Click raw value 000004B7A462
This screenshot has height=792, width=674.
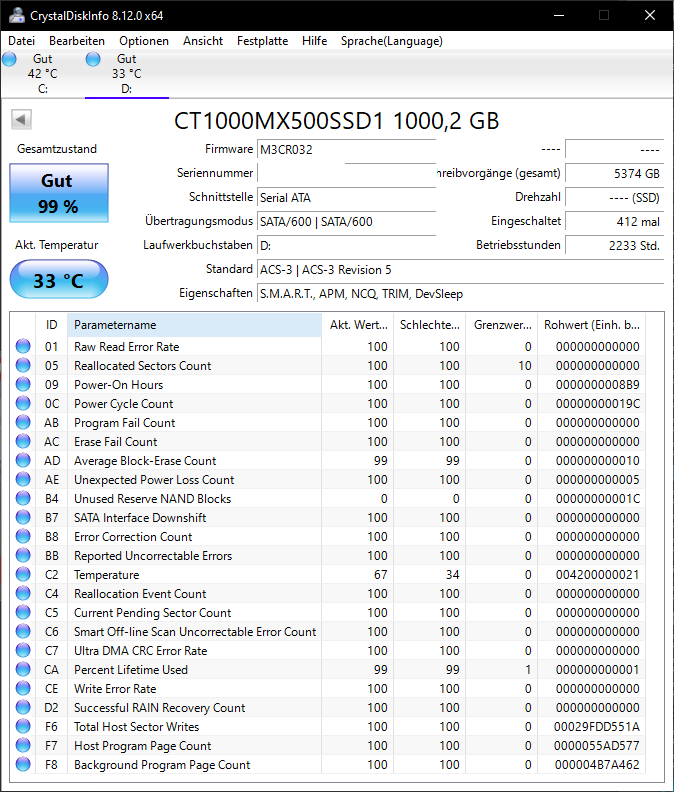[x=597, y=764]
